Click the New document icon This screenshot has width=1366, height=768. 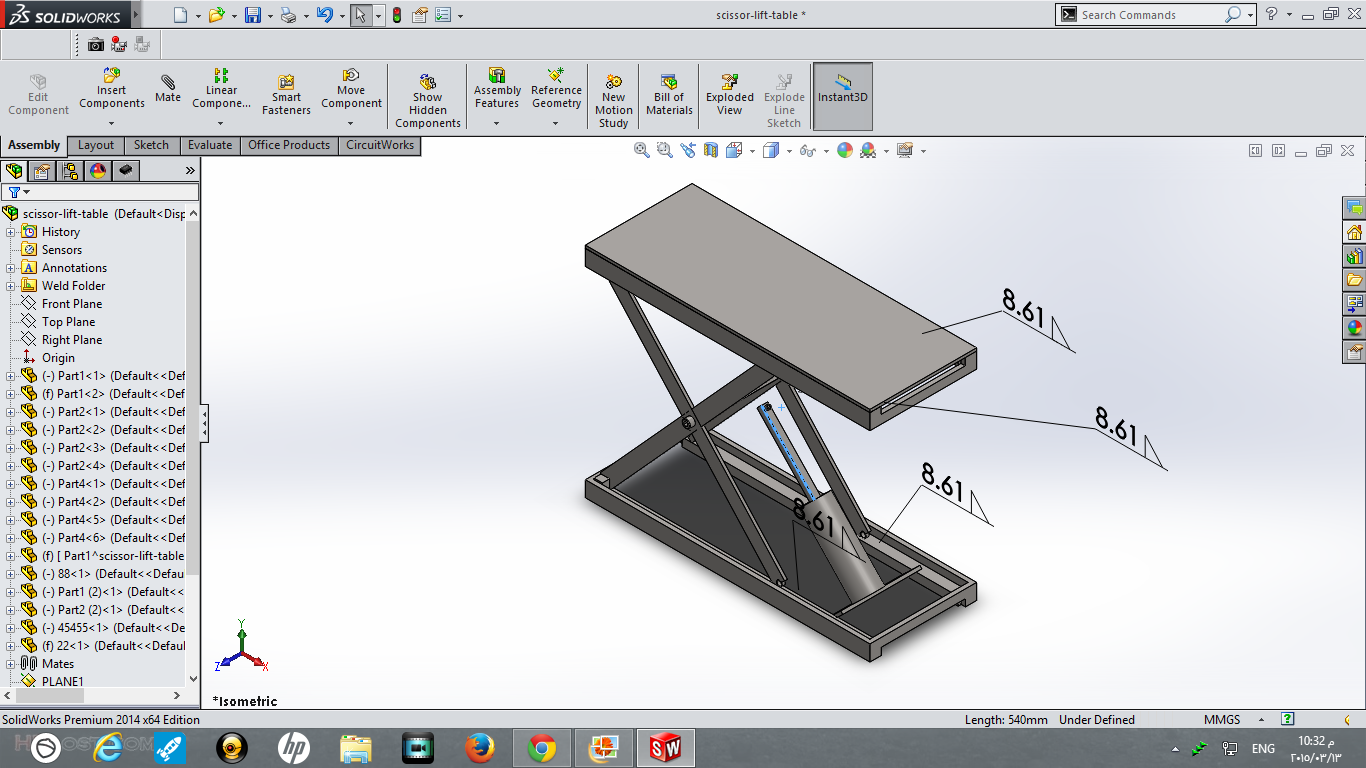coord(180,15)
